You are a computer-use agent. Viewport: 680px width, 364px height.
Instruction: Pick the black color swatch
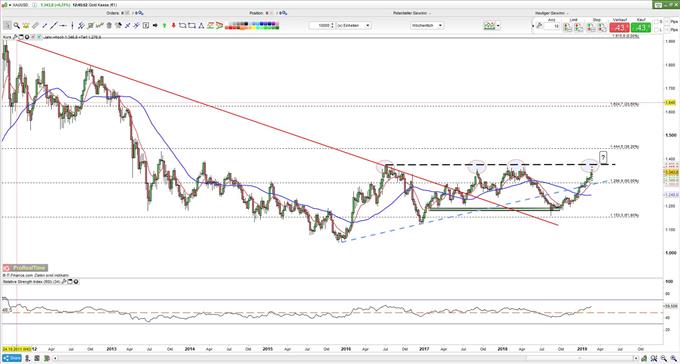pyautogui.click(x=246, y=23)
